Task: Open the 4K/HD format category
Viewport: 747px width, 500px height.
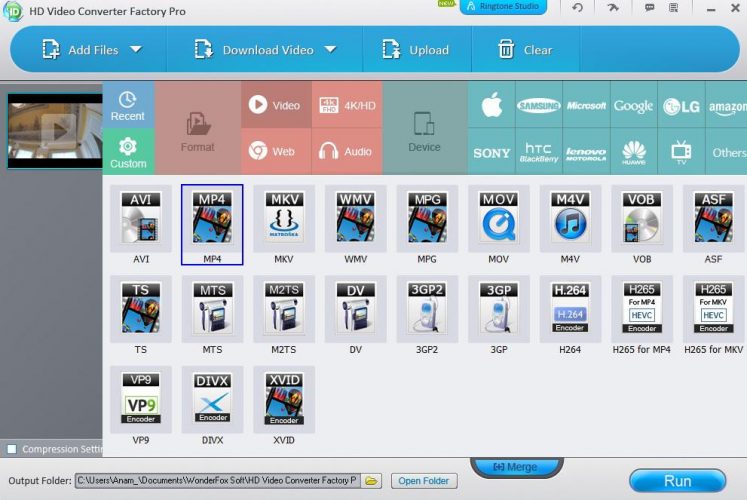Action: [347, 105]
